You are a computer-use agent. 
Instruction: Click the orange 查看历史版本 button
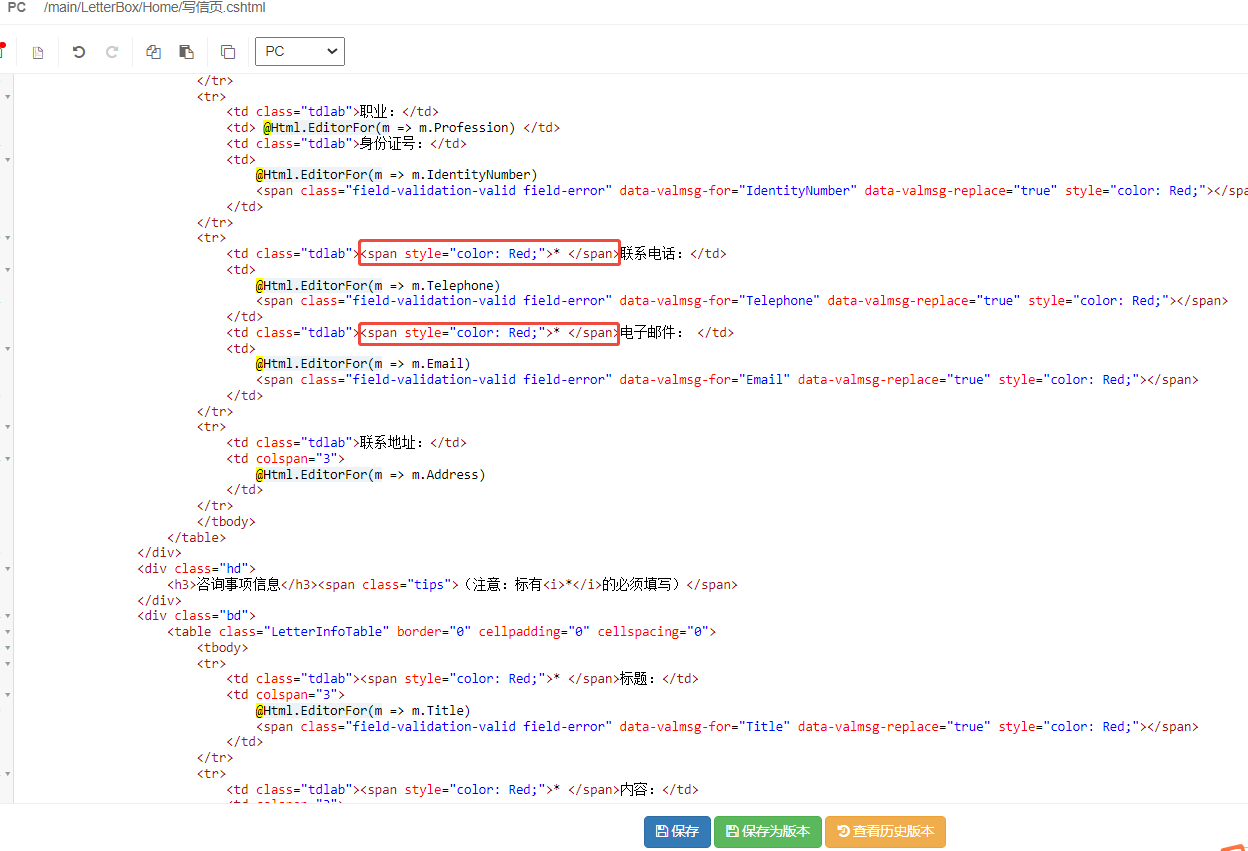click(x=885, y=832)
